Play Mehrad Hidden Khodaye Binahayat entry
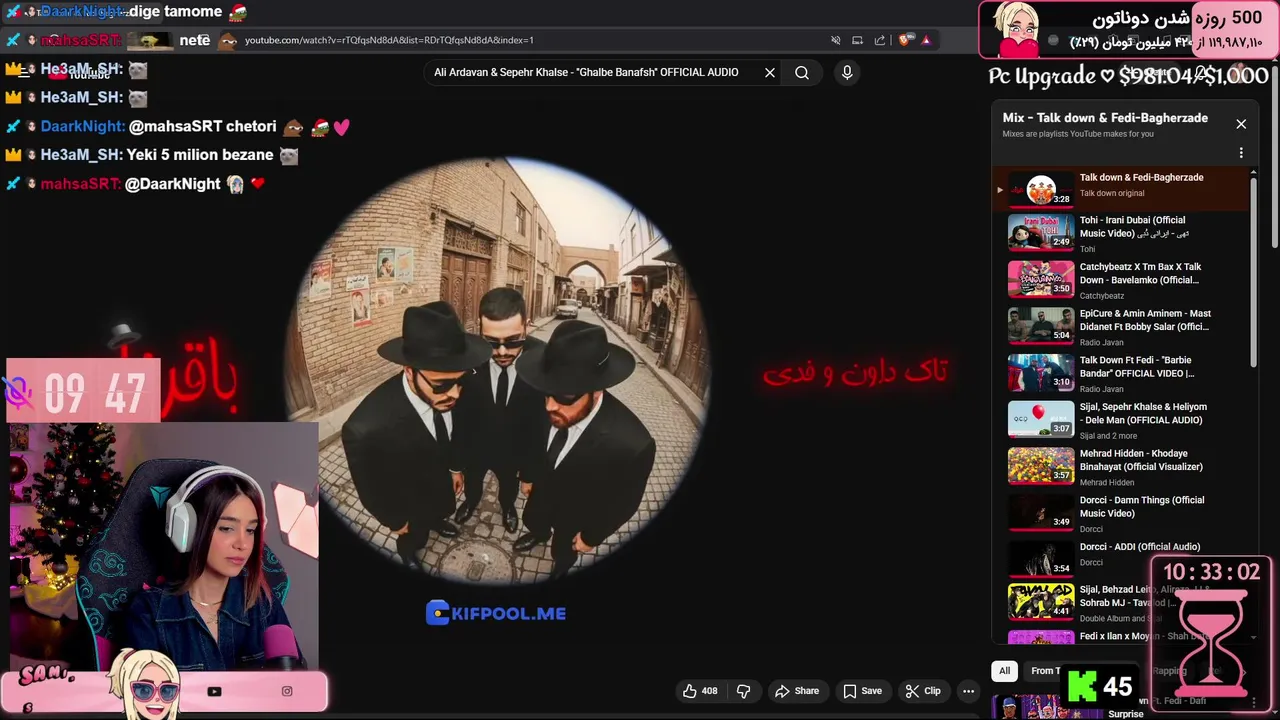Viewport: 1280px width, 720px height. pos(1120,467)
